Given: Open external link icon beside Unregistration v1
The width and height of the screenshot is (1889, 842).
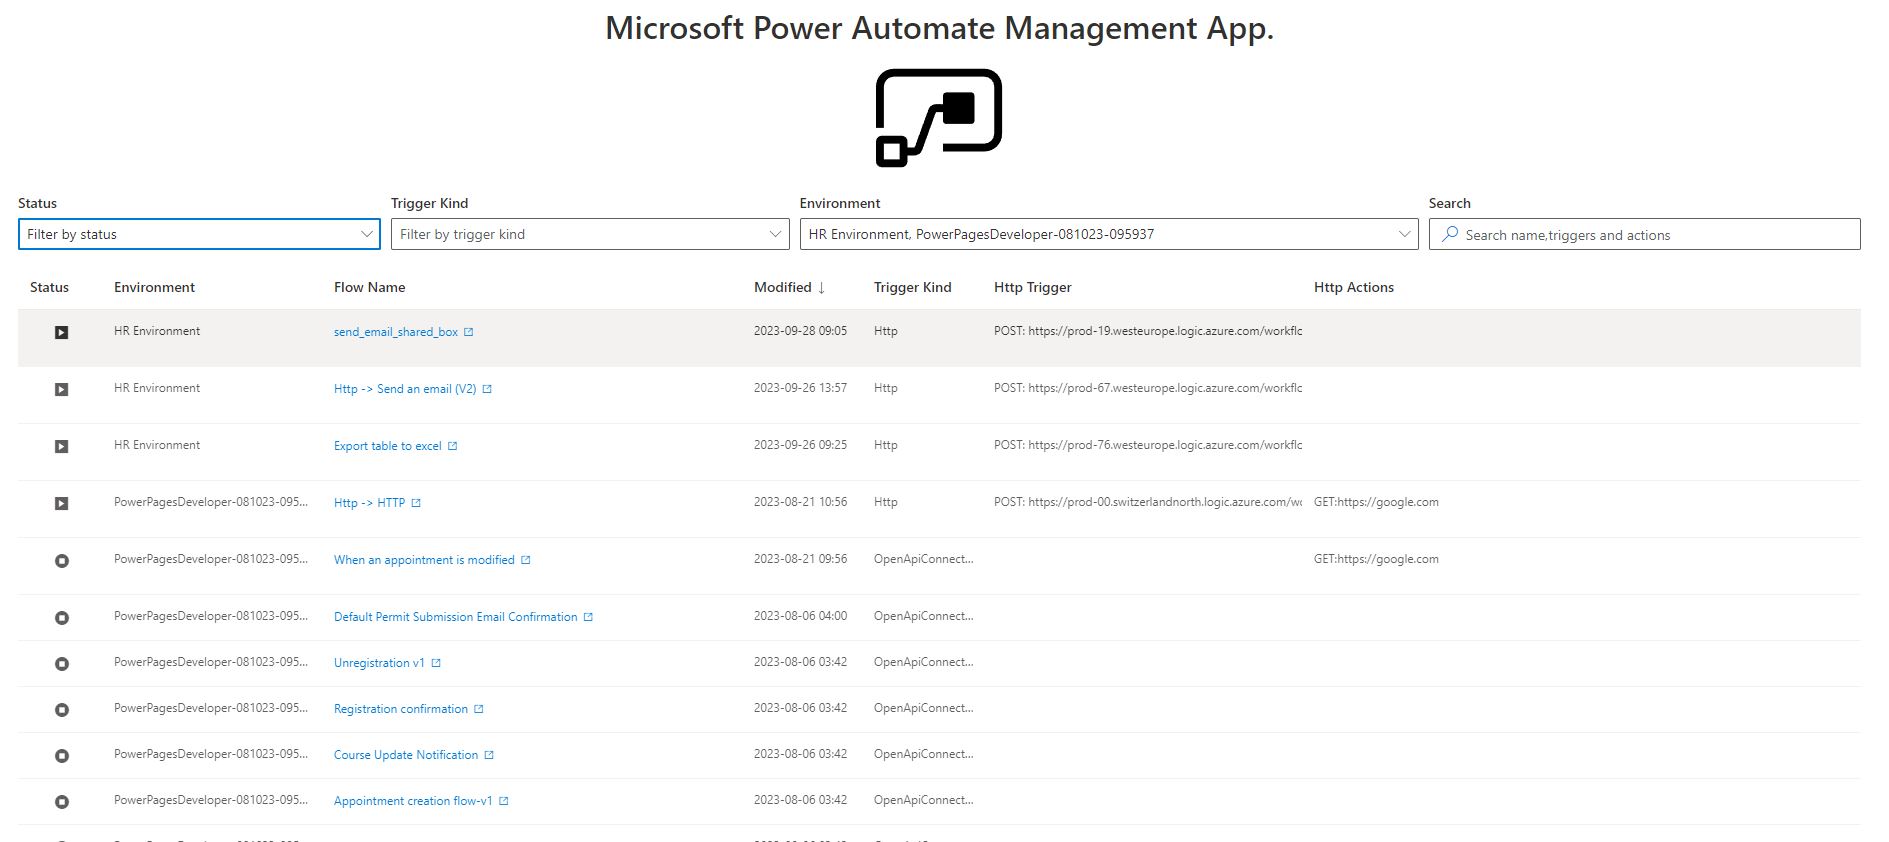Looking at the screenshot, I should coord(436,663).
